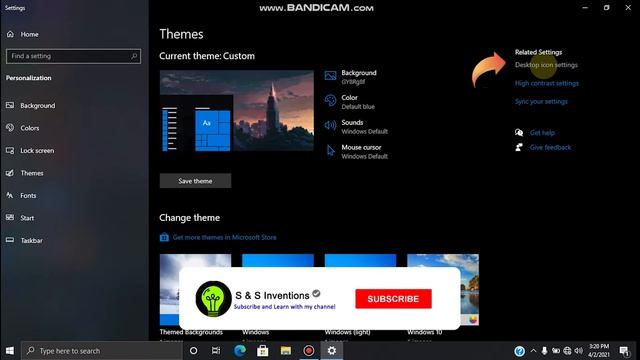This screenshot has width=640, height=360.
Task: Click the Colors sidebar palette icon
Action: (x=10, y=128)
